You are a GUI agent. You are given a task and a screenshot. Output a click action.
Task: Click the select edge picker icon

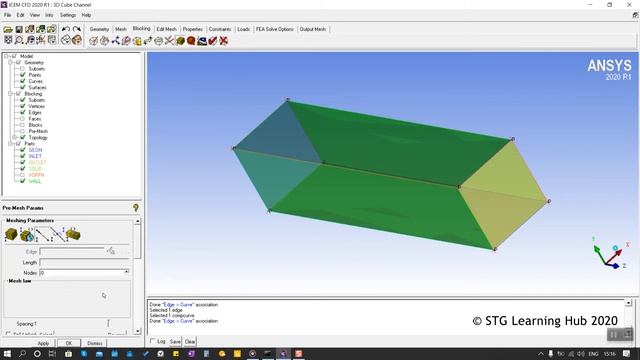[x=111, y=251]
